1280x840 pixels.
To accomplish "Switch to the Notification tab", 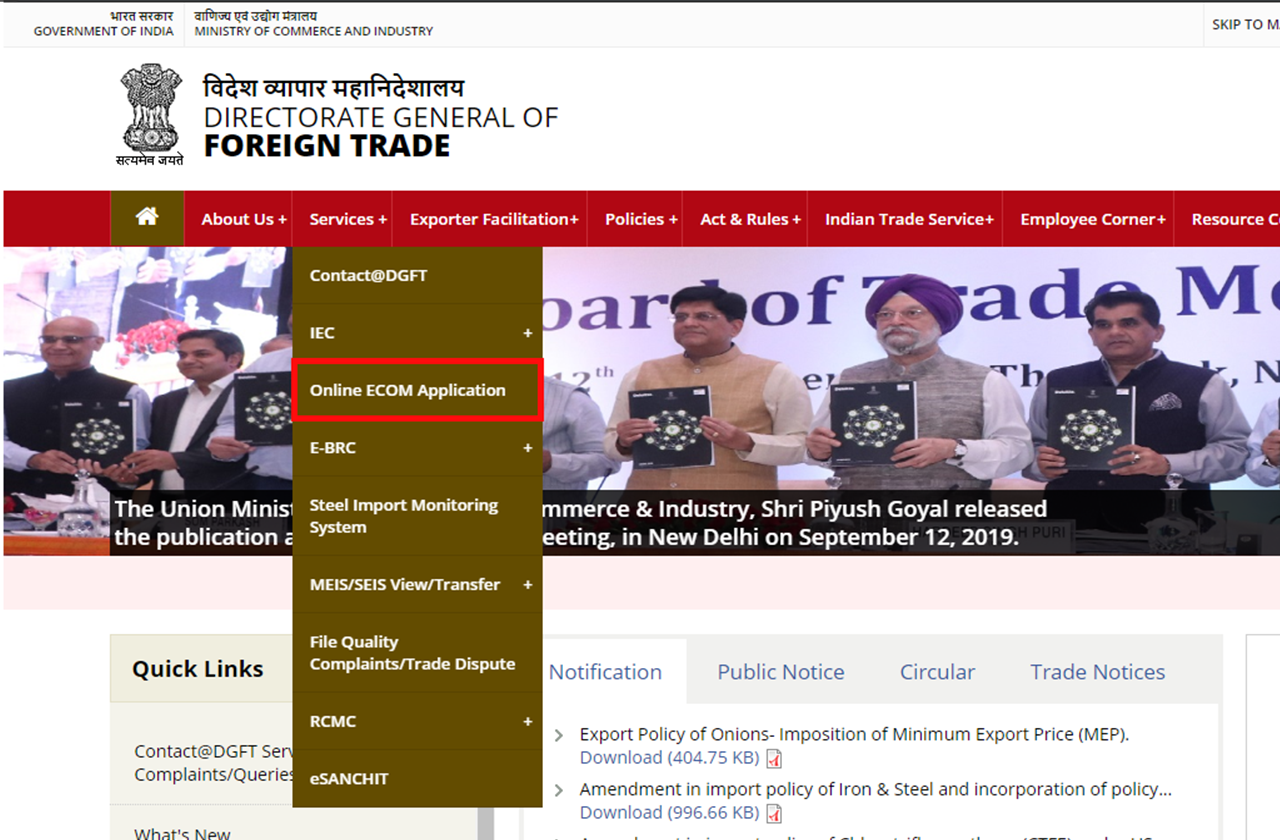I will pyautogui.click(x=605, y=672).
